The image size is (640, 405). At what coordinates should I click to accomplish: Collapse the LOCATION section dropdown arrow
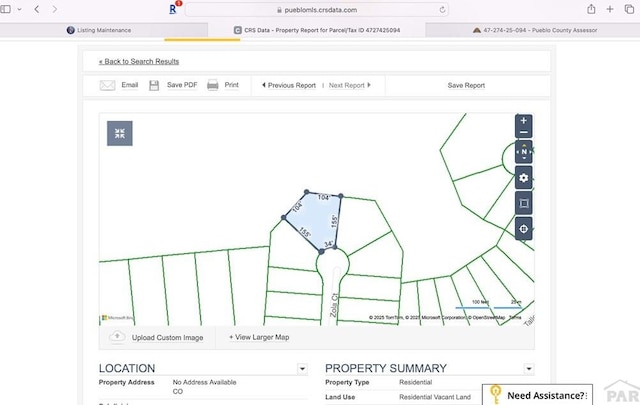302,369
